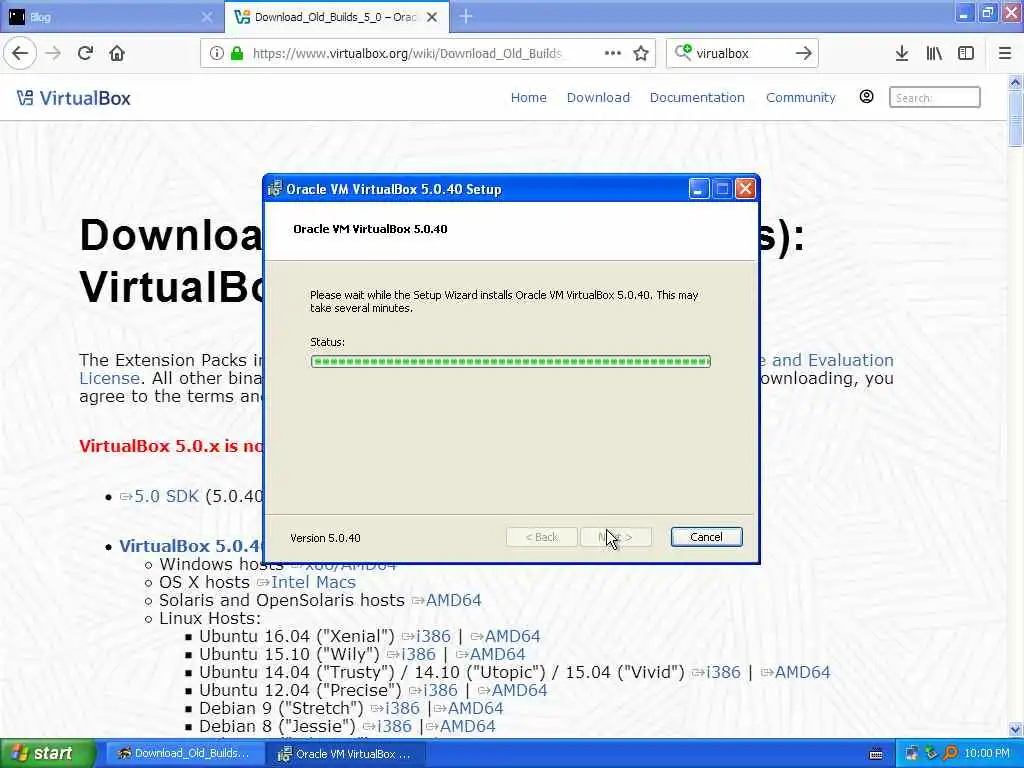Select the Download_Old_Builds_5_0 browser tab
Image resolution: width=1024 pixels, height=768 pixels.
point(336,17)
